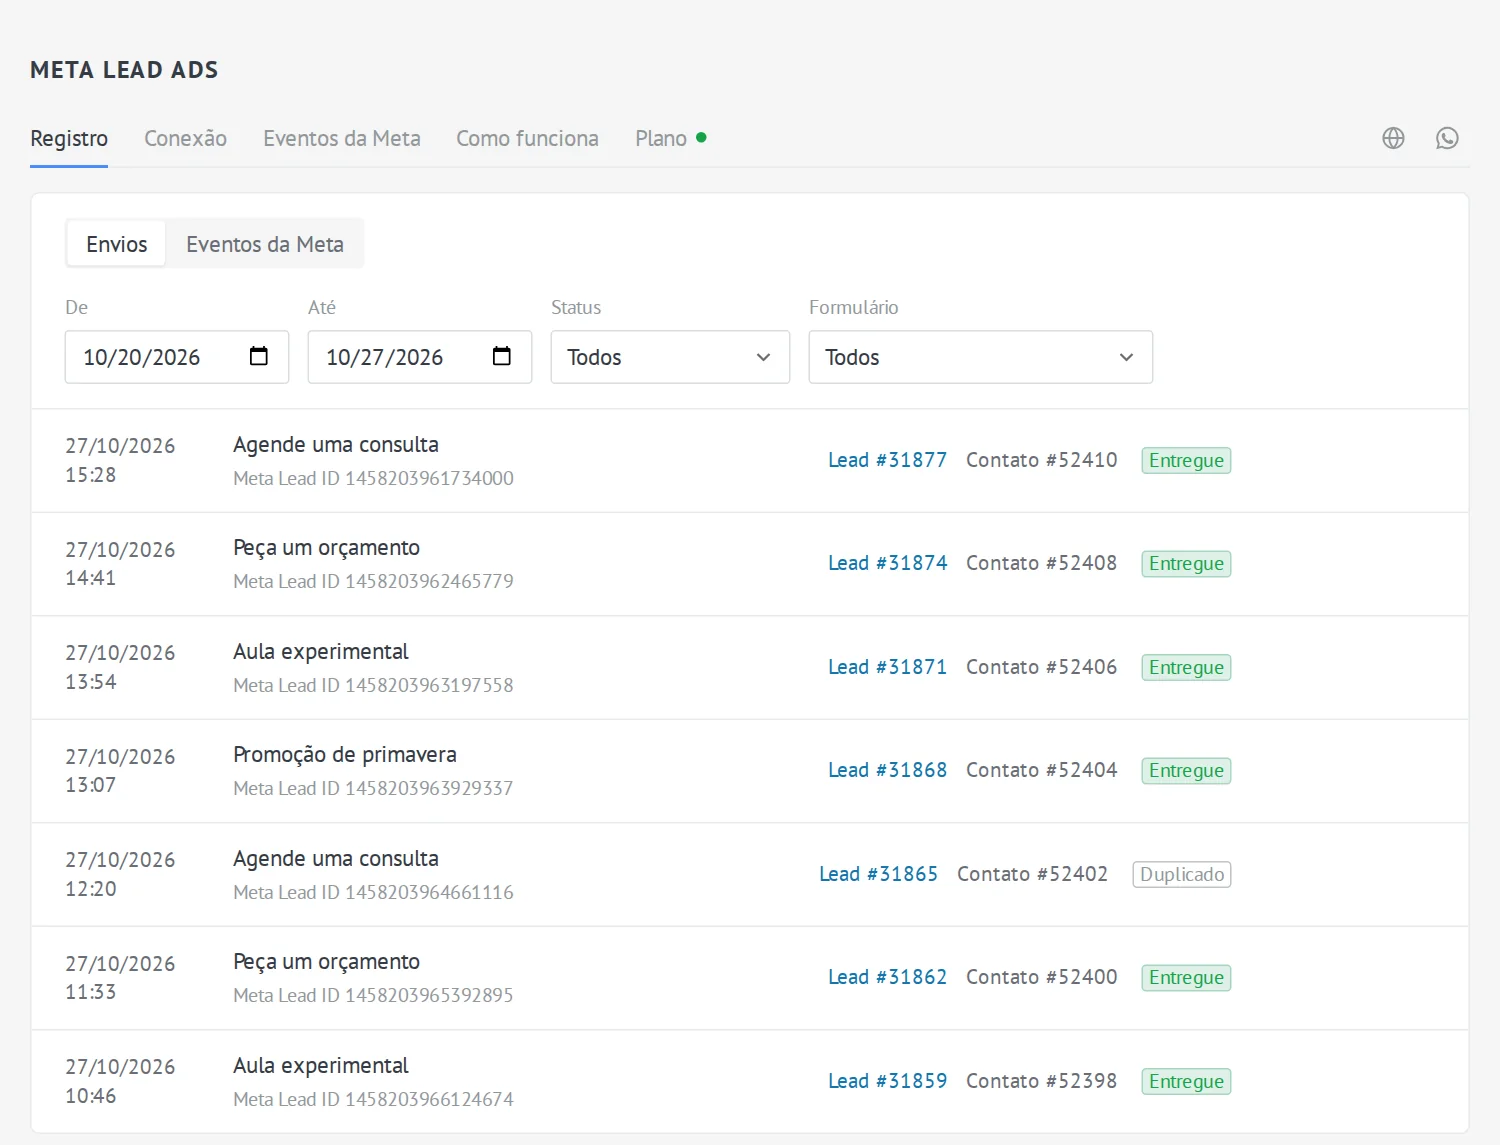Click Aula experimental entry at 13:54
1500x1145 pixels.
[x=321, y=651]
